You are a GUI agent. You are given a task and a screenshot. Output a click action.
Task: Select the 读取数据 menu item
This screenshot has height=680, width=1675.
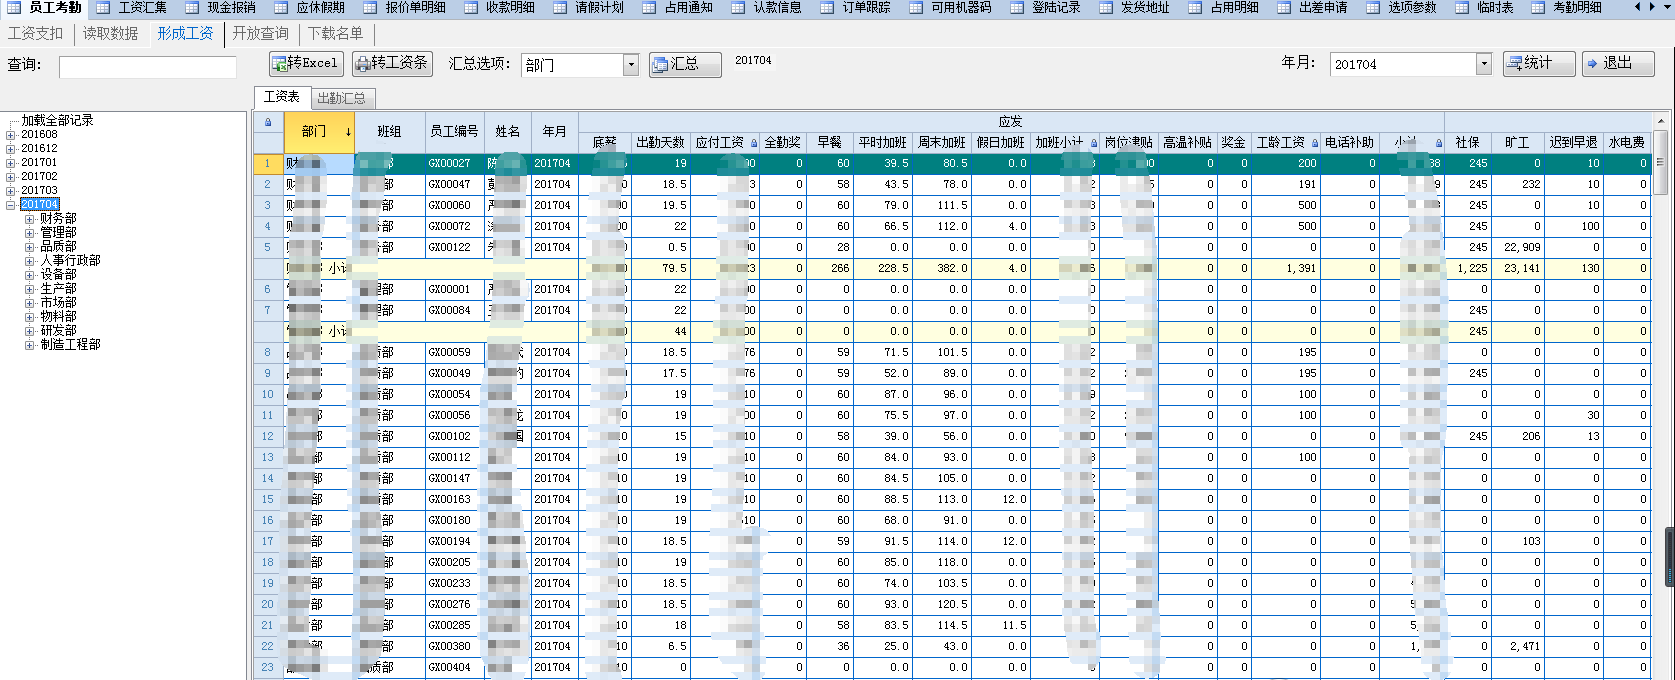point(110,33)
